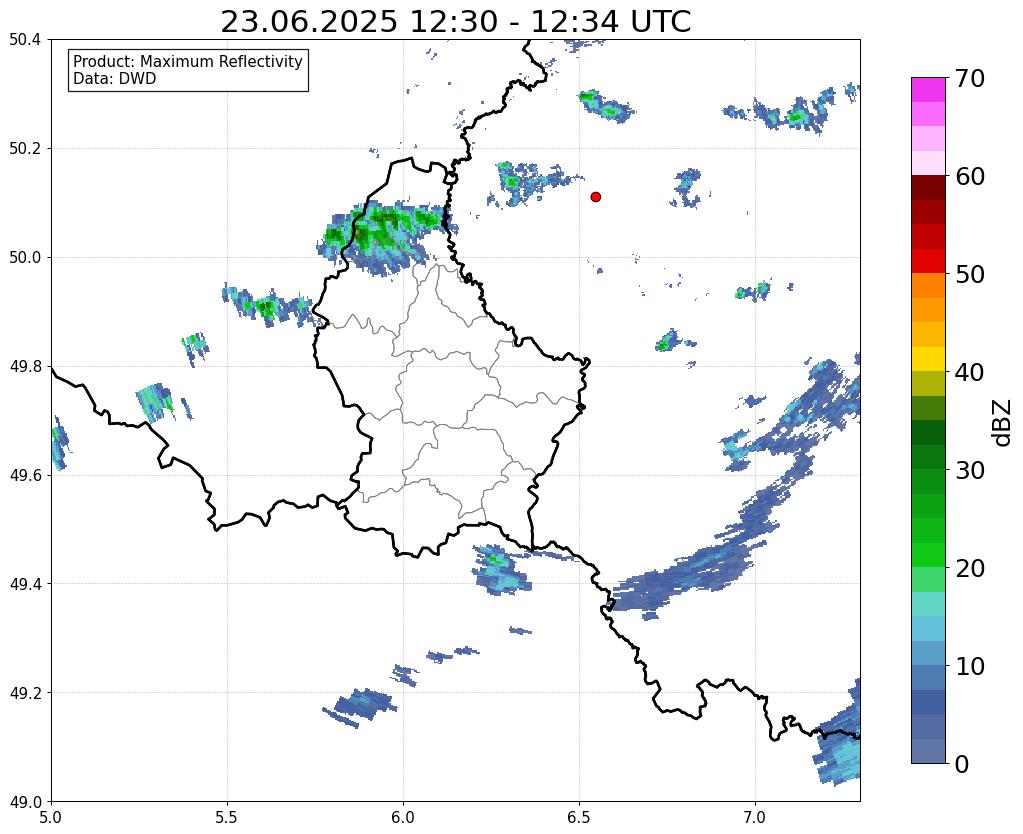Click the magenta 70 dBZ colorbar segment
The width and height of the screenshot is (1023, 834).
tap(928, 90)
